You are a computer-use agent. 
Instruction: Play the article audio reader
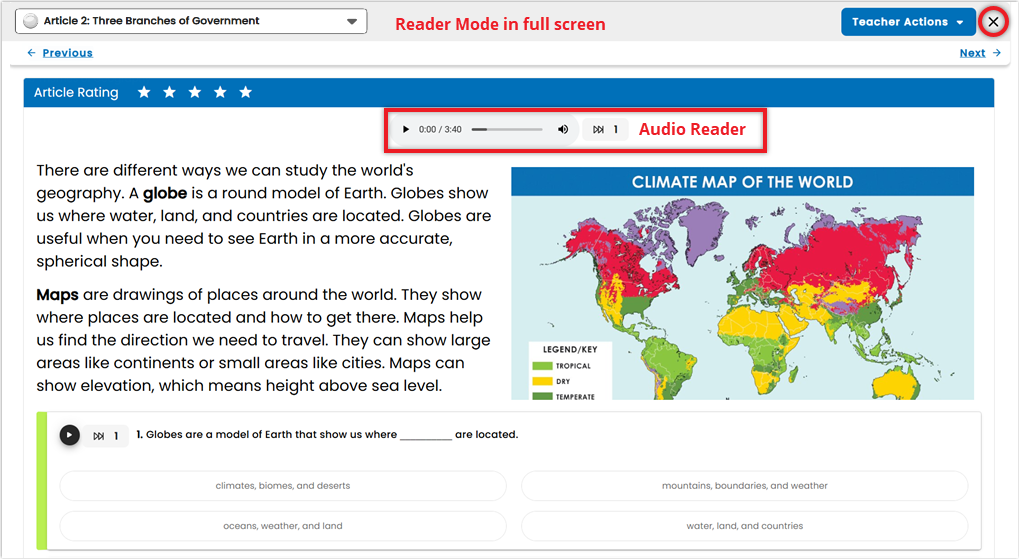[405, 129]
